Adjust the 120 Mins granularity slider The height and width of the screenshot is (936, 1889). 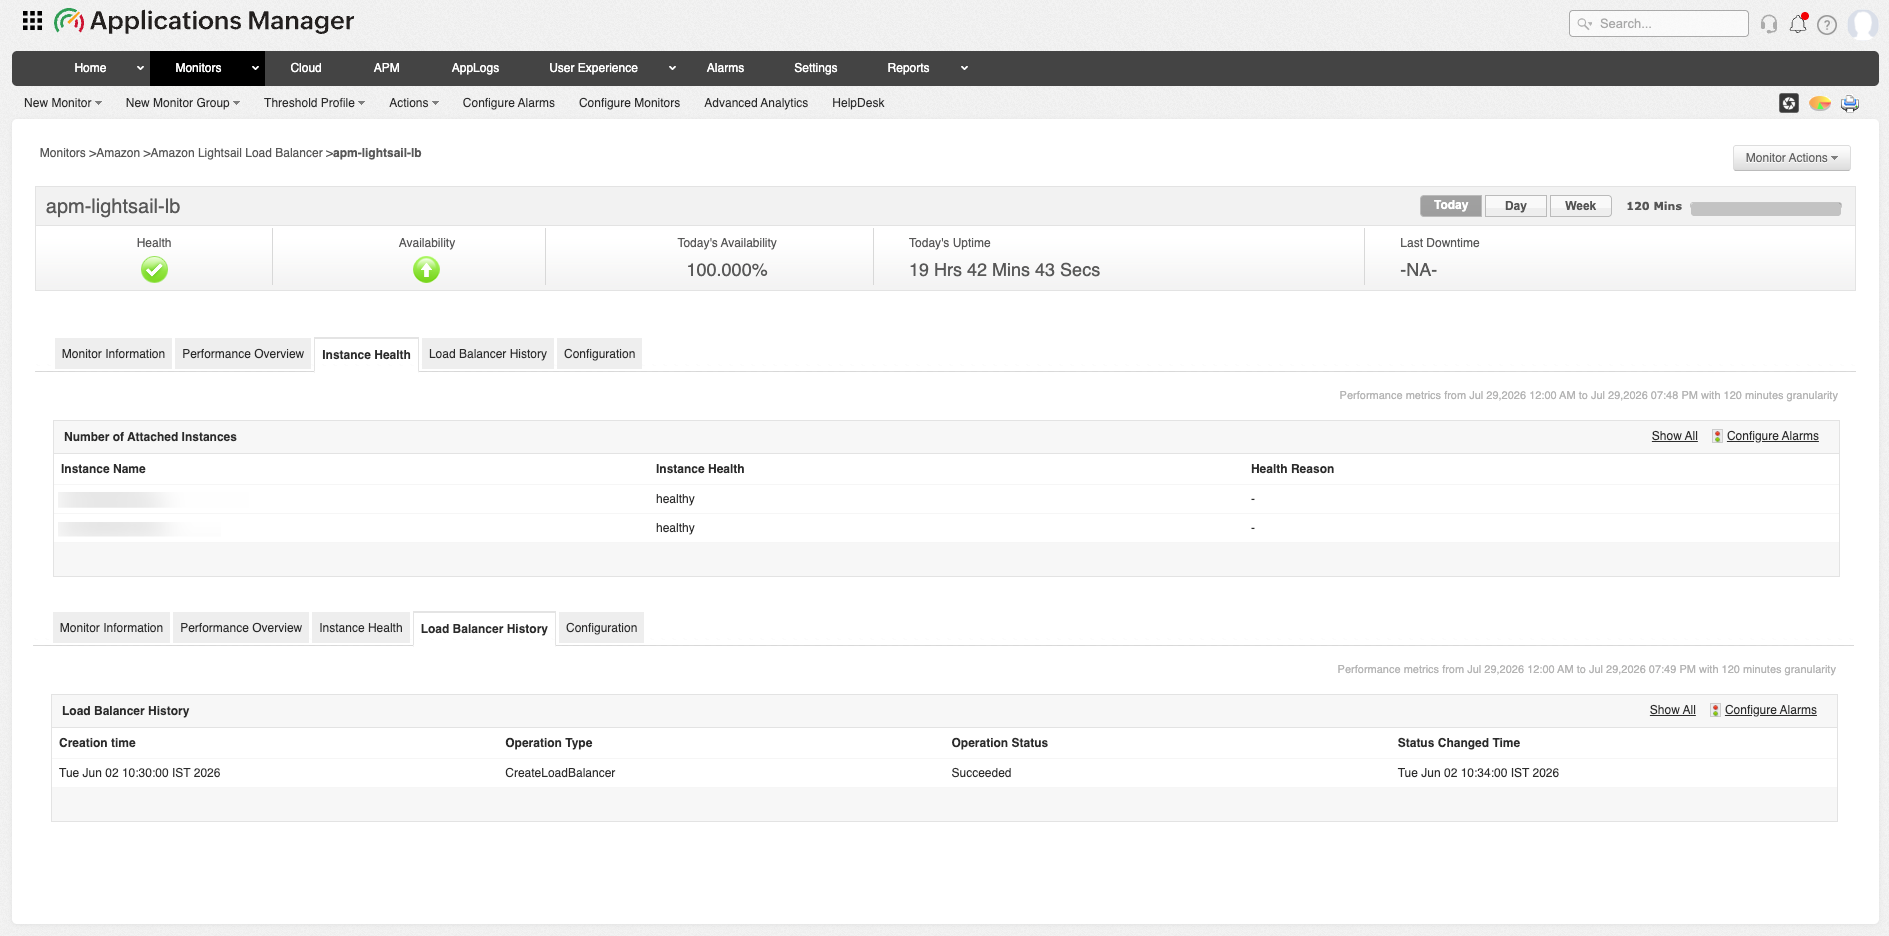click(x=1766, y=209)
